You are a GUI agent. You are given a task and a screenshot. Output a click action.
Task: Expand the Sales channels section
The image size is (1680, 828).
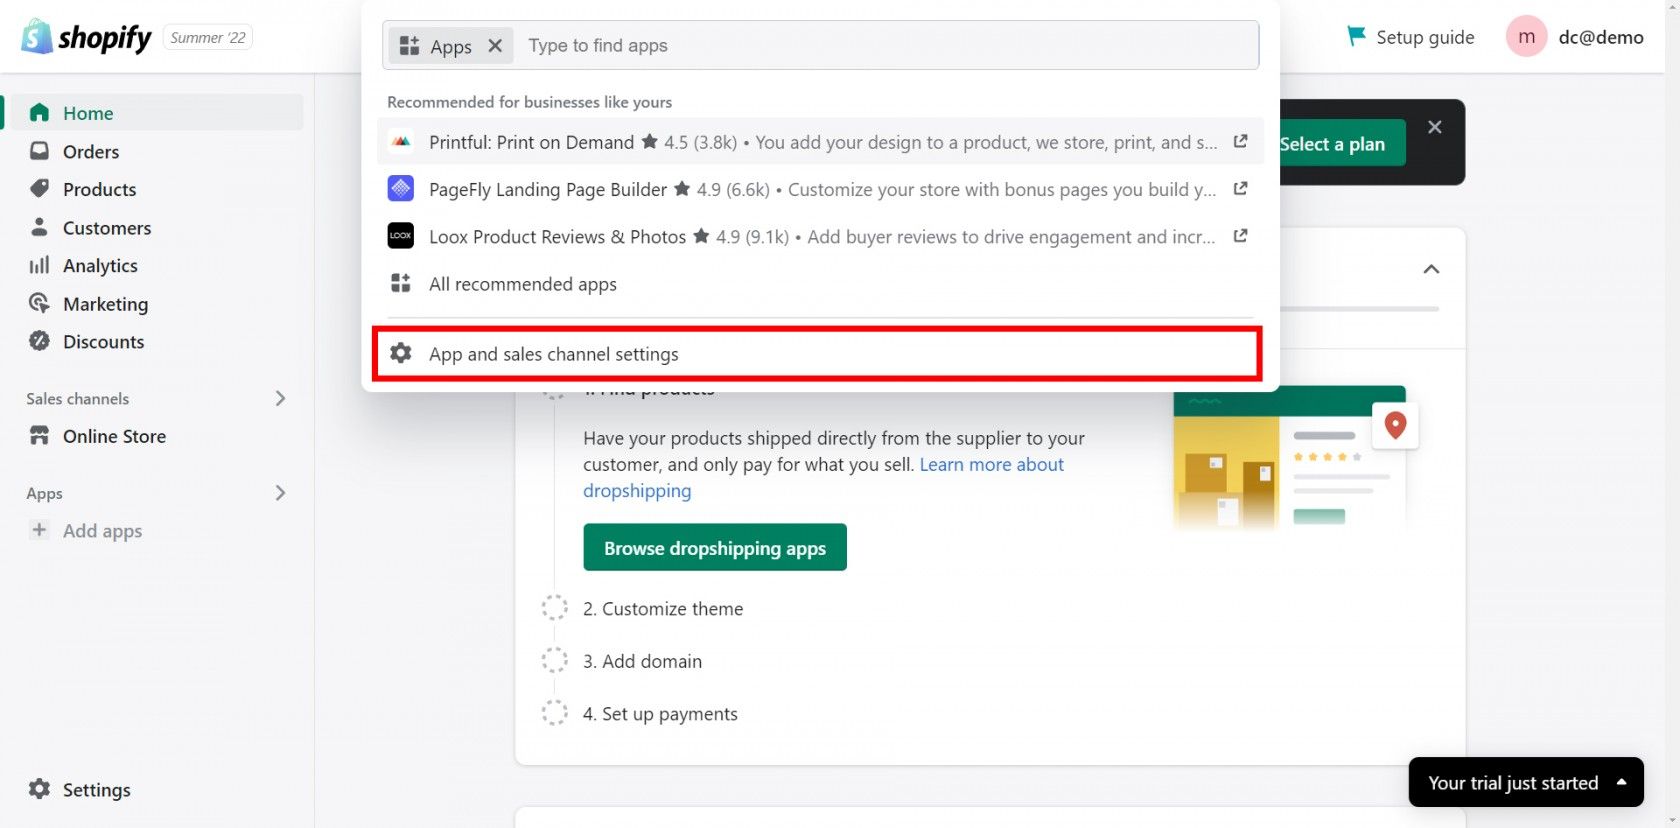point(280,398)
